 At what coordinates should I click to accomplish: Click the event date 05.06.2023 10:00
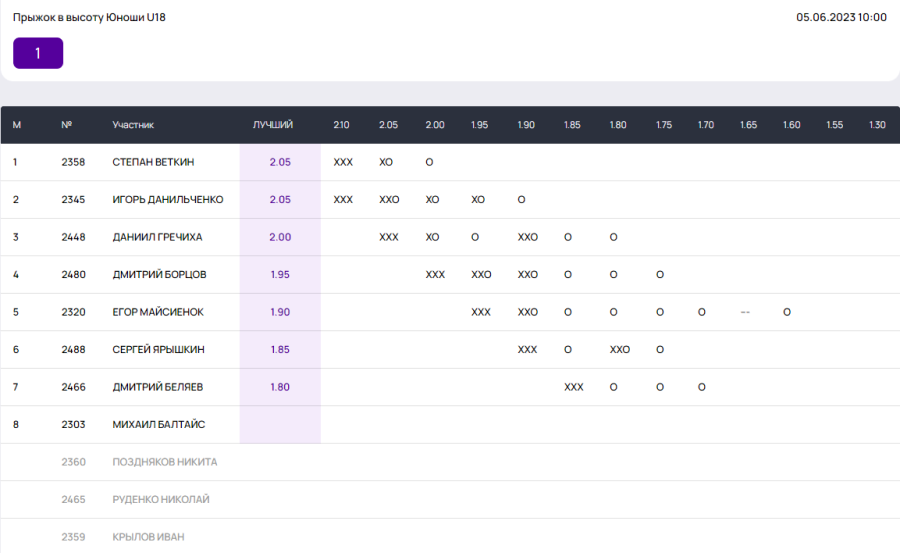tap(841, 17)
